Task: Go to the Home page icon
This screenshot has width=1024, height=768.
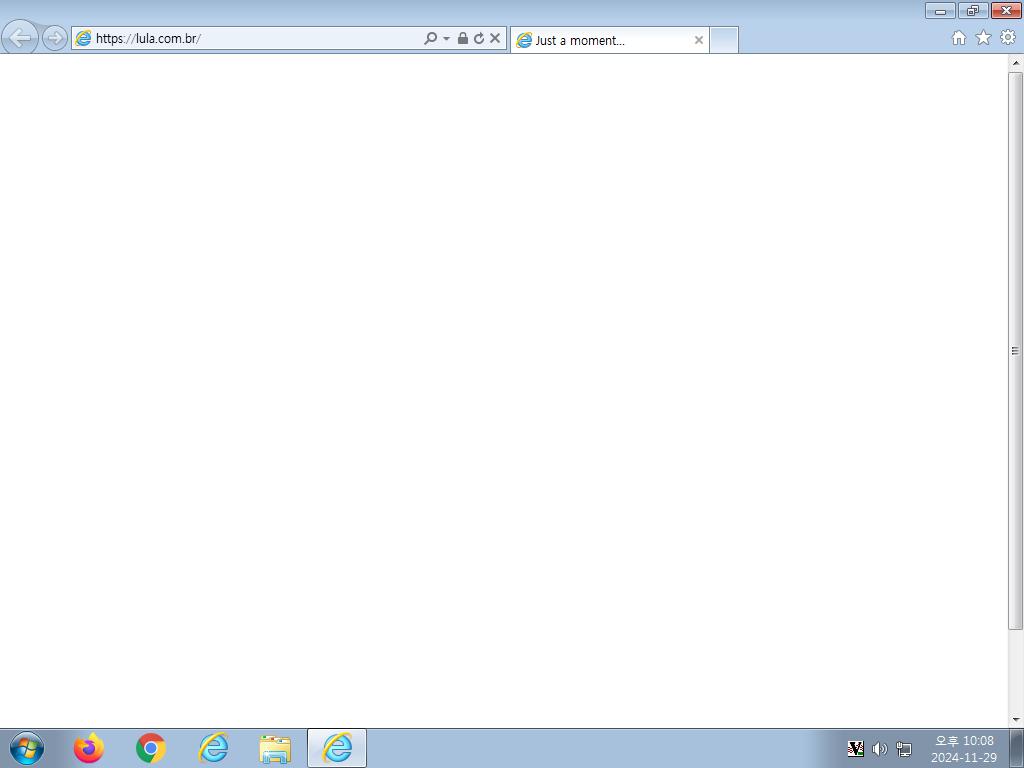Action: pyautogui.click(x=959, y=38)
